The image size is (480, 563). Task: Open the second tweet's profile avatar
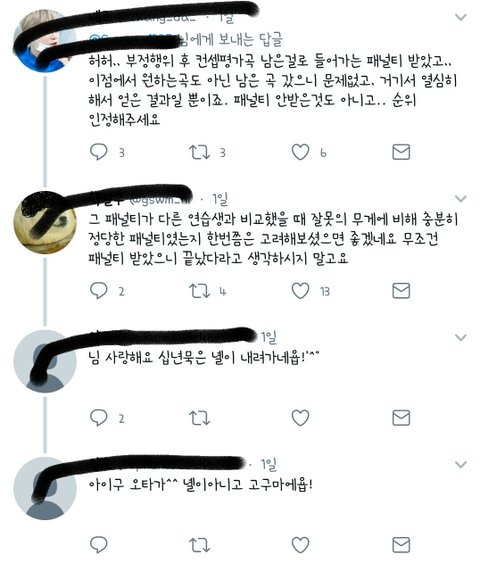pyautogui.click(x=45, y=223)
